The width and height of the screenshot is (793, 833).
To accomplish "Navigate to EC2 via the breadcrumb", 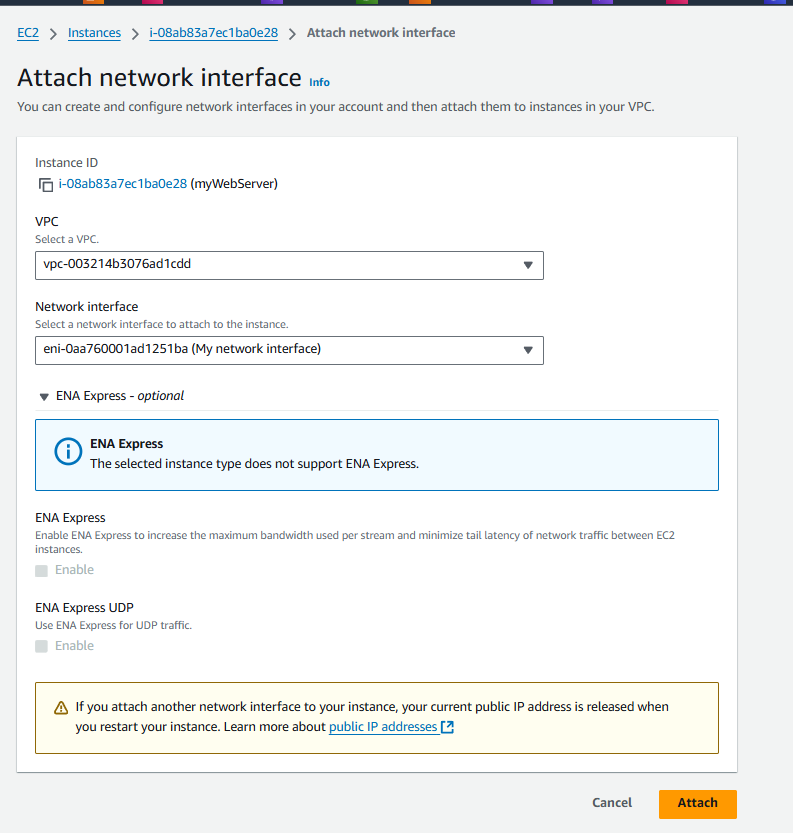I will click(x=27, y=32).
